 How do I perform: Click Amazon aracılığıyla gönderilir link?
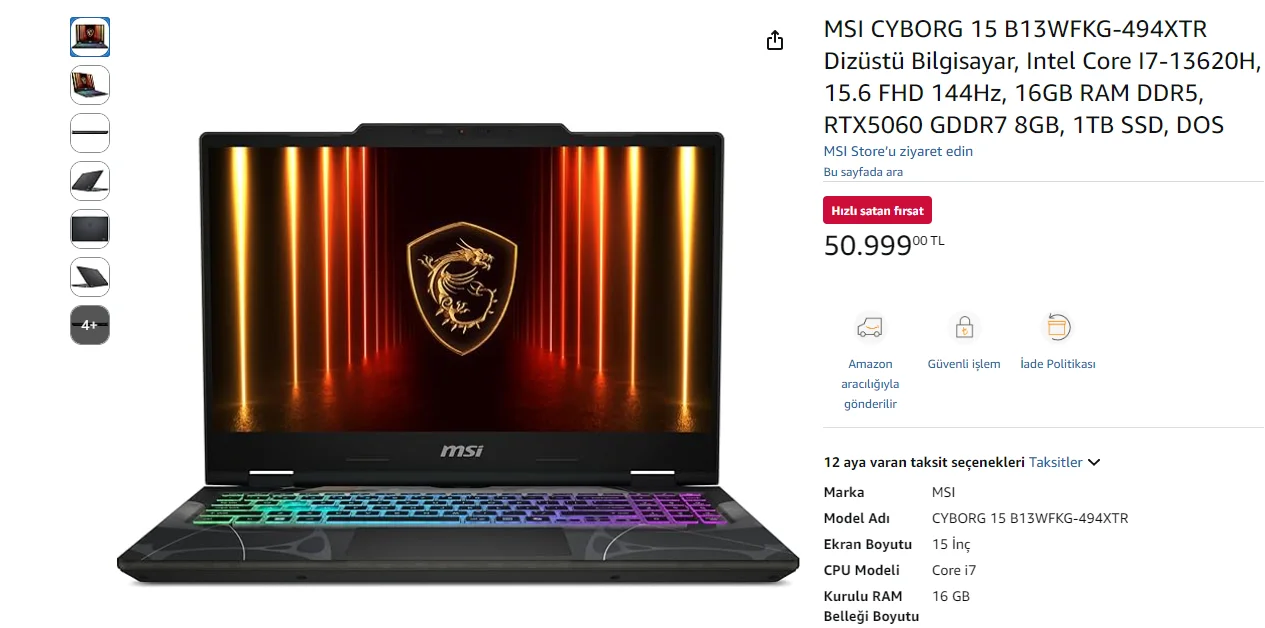[x=870, y=384]
